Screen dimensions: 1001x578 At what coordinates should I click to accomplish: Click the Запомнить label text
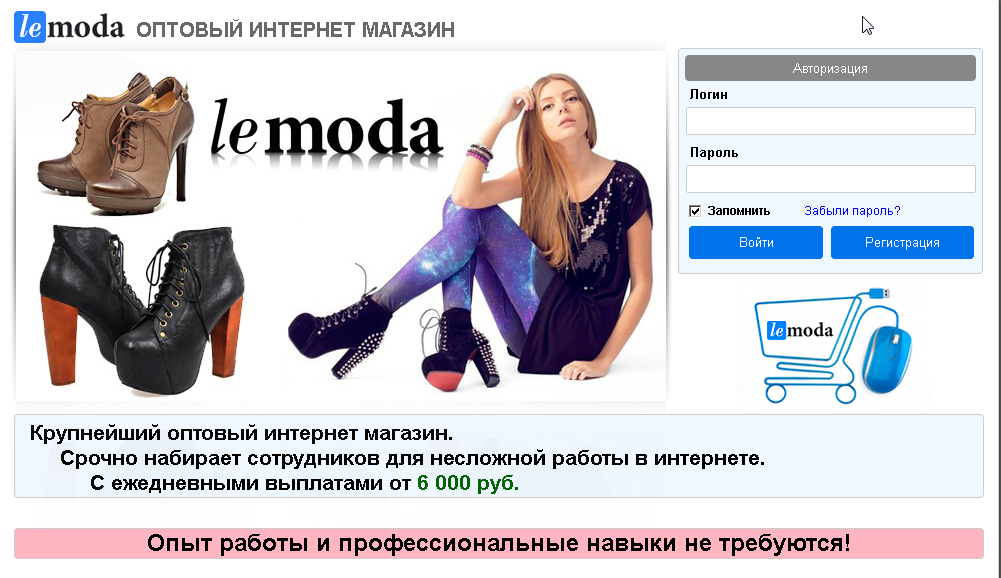[739, 211]
